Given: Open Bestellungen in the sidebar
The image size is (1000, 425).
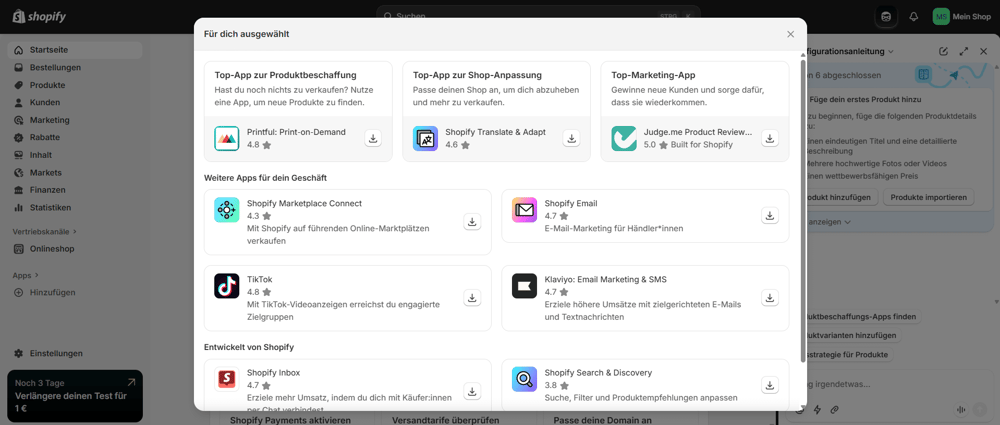Looking at the screenshot, I should 55,68.
